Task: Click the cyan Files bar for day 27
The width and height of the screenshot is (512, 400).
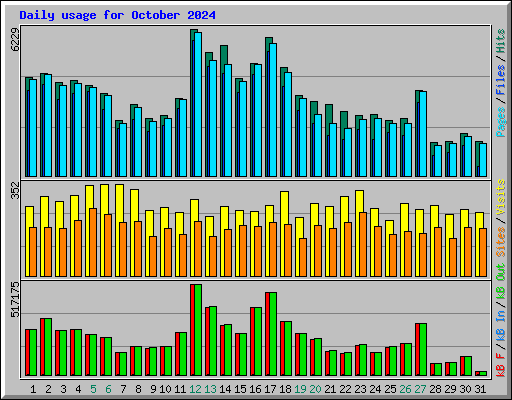Action: [423, 134]
